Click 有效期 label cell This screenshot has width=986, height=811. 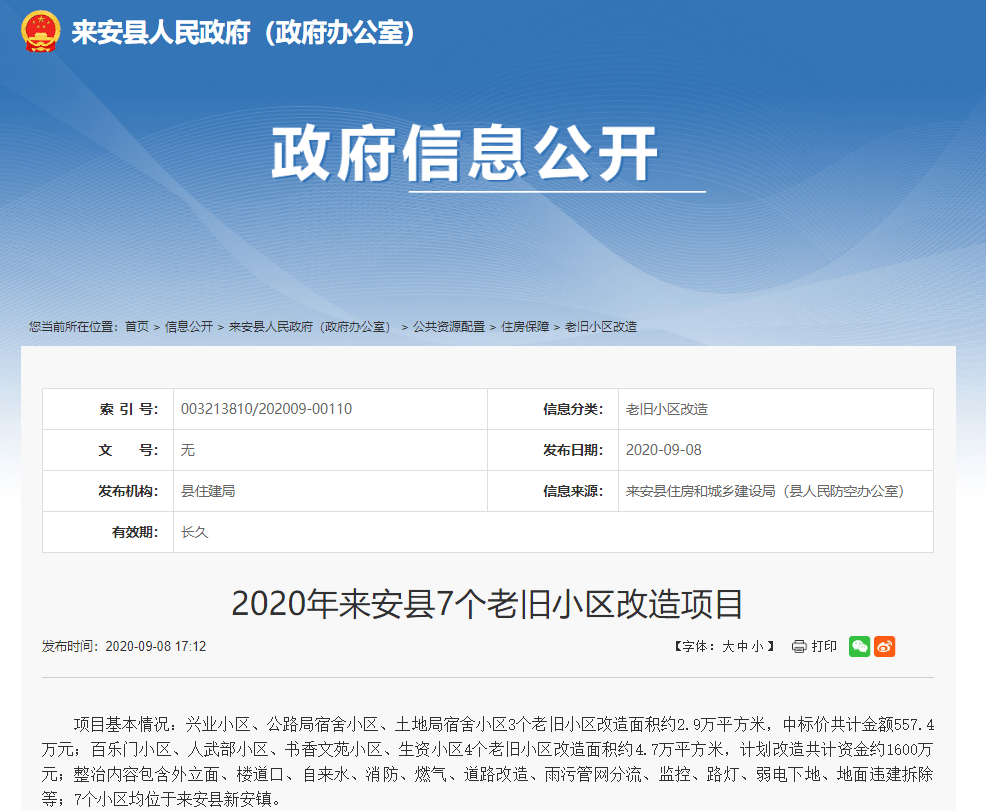click(x=108, y=532)
